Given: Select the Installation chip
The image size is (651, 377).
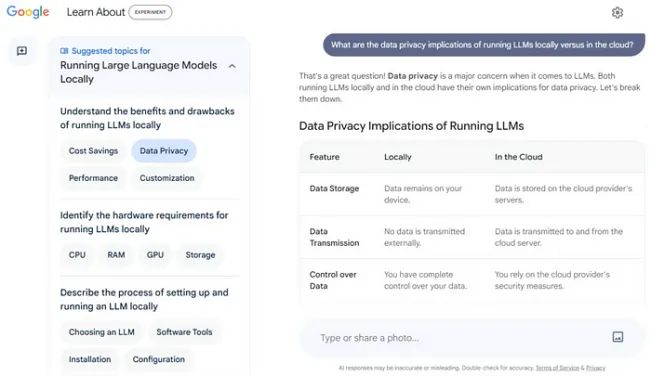Looking at the screenshot, I should [90, 359].
